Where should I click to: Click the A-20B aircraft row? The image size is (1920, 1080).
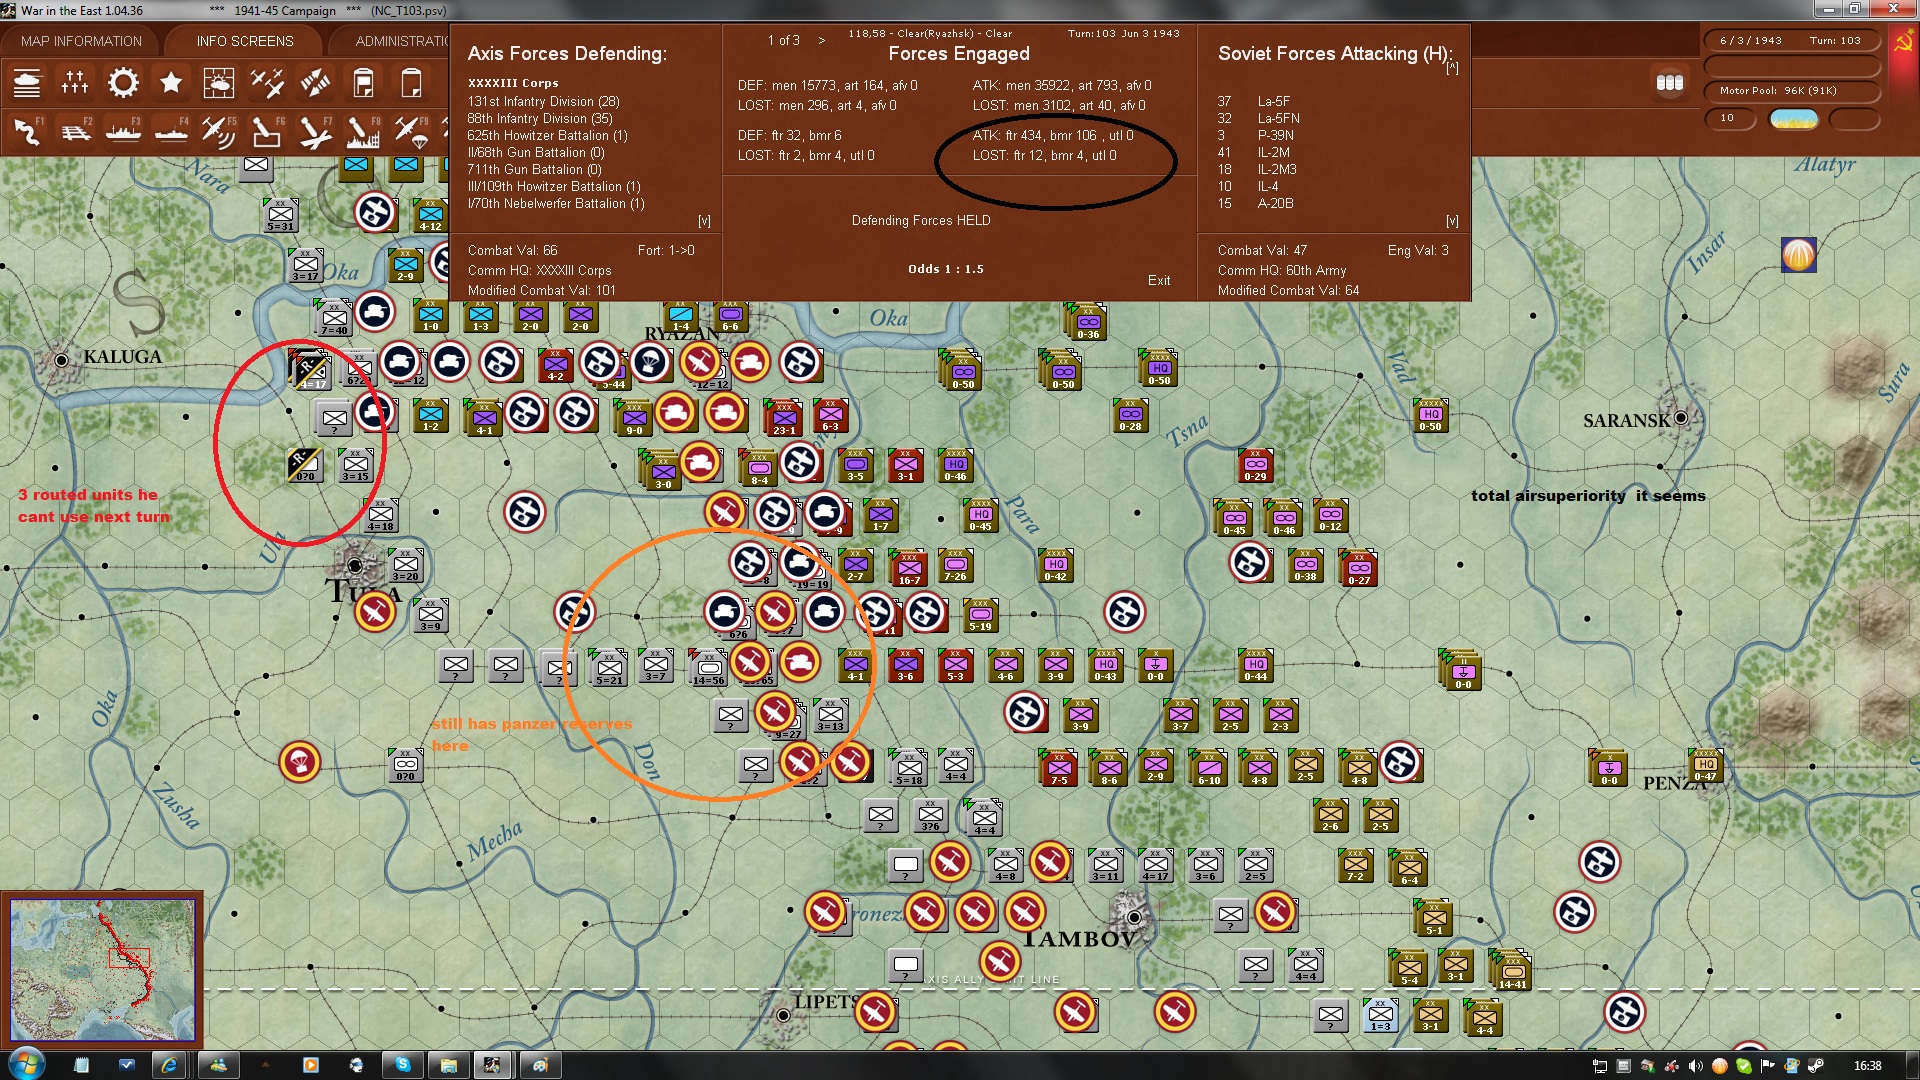1255,204
